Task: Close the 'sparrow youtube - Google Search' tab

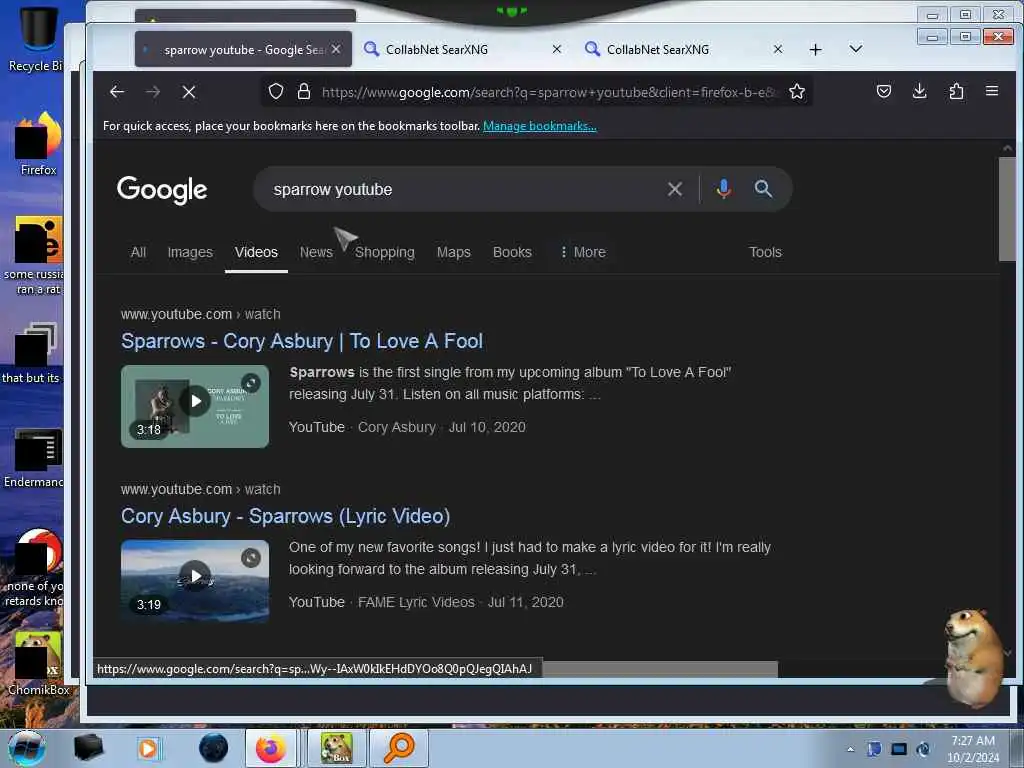Action: coord(336,49)
